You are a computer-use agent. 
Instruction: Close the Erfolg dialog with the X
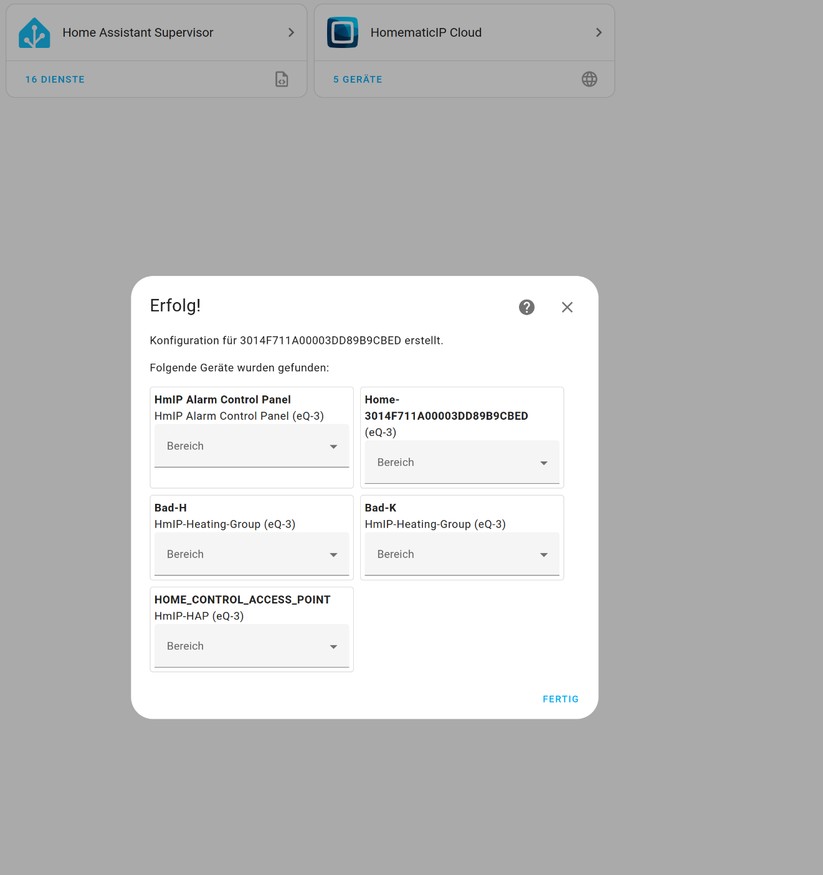tap(567, 307)
